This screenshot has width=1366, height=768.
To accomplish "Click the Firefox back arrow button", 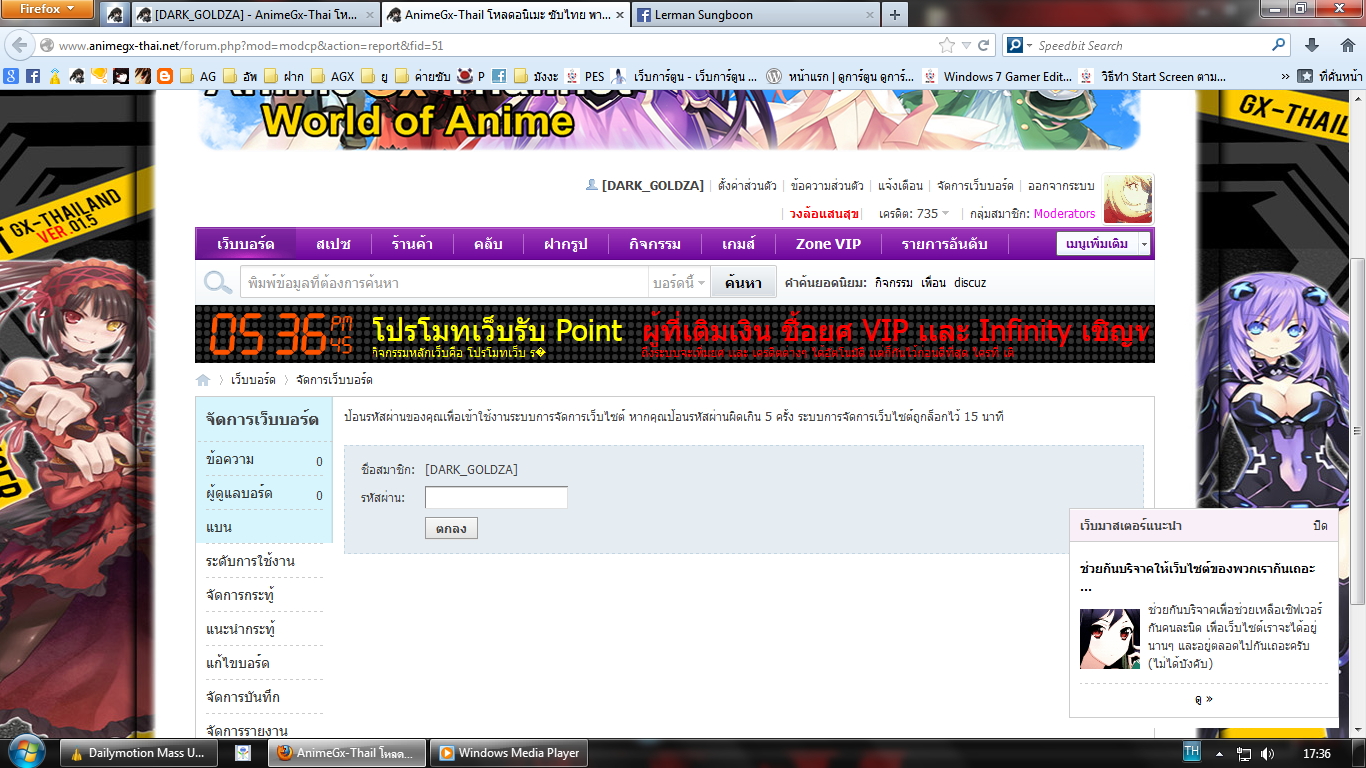I will [21, 46].
